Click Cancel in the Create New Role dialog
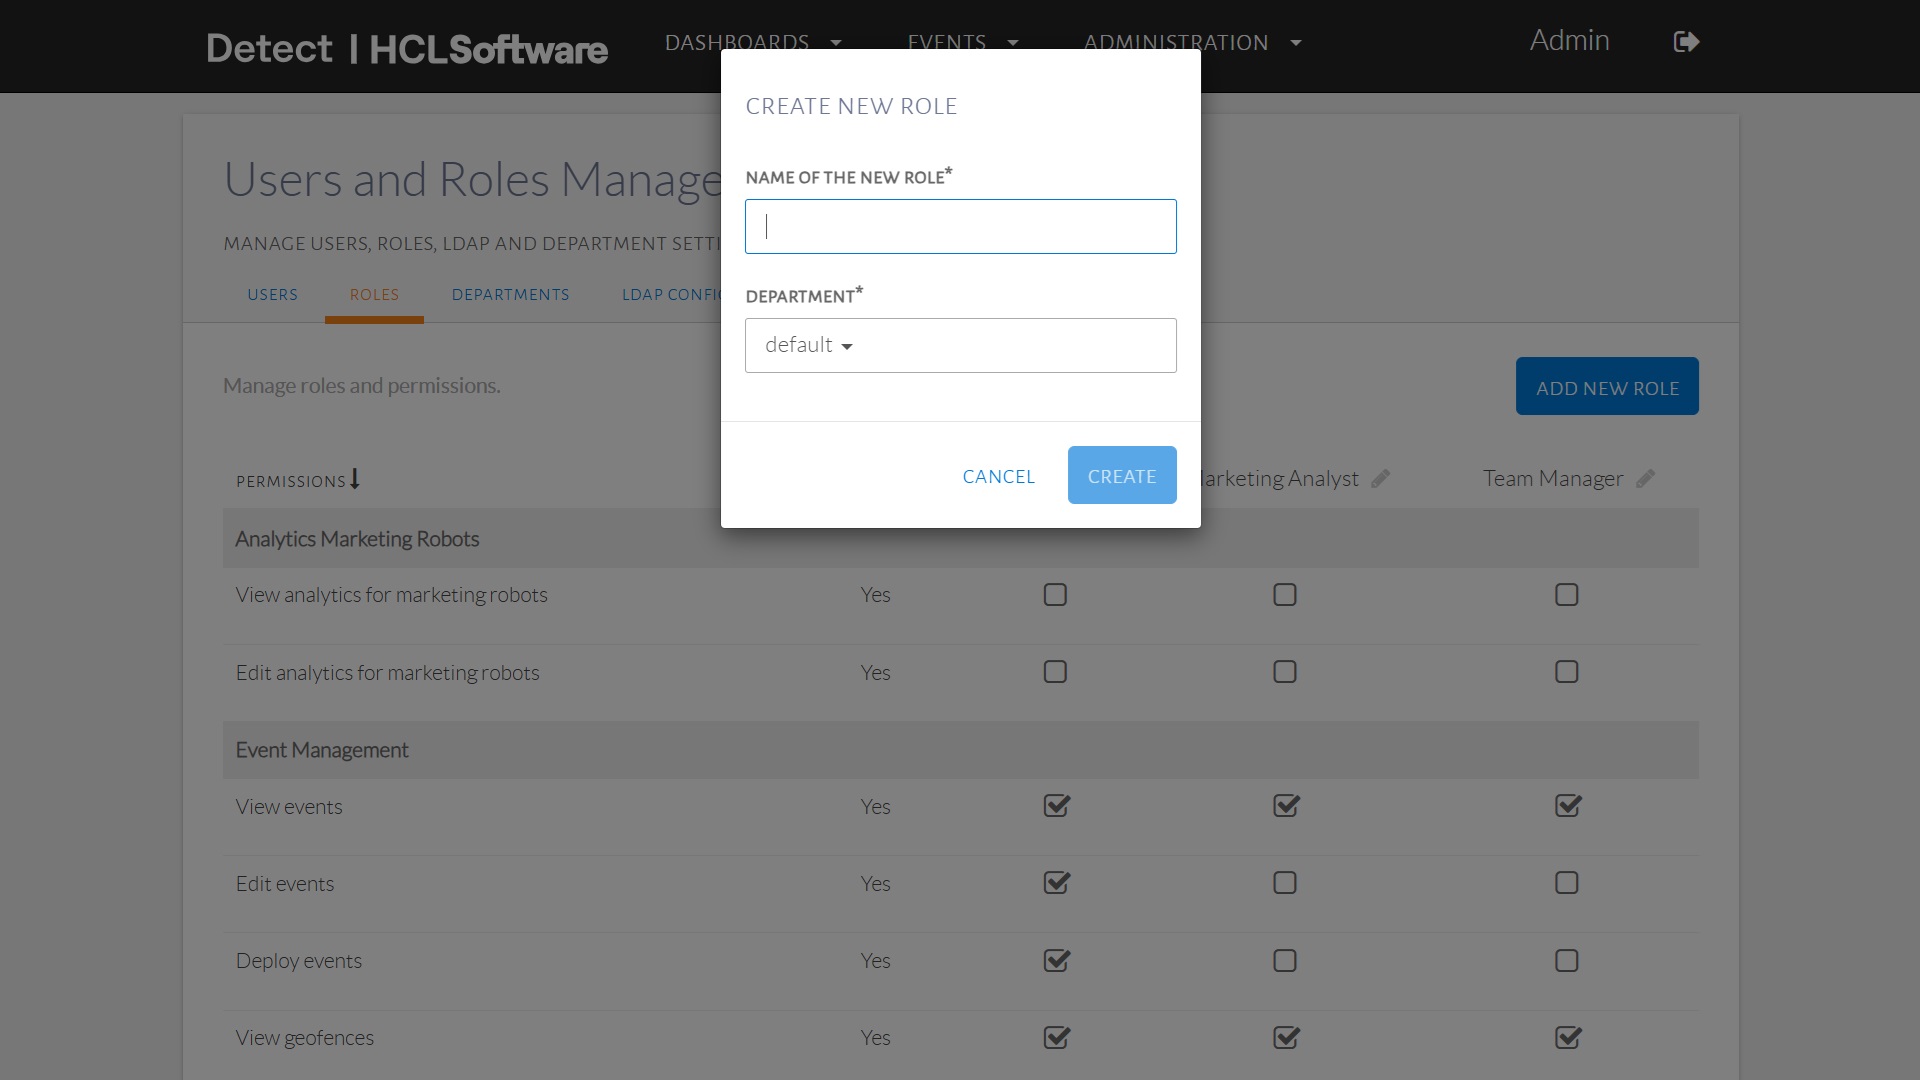The height and width of the screenshot is (1080, 1920). tap(998, 477)
